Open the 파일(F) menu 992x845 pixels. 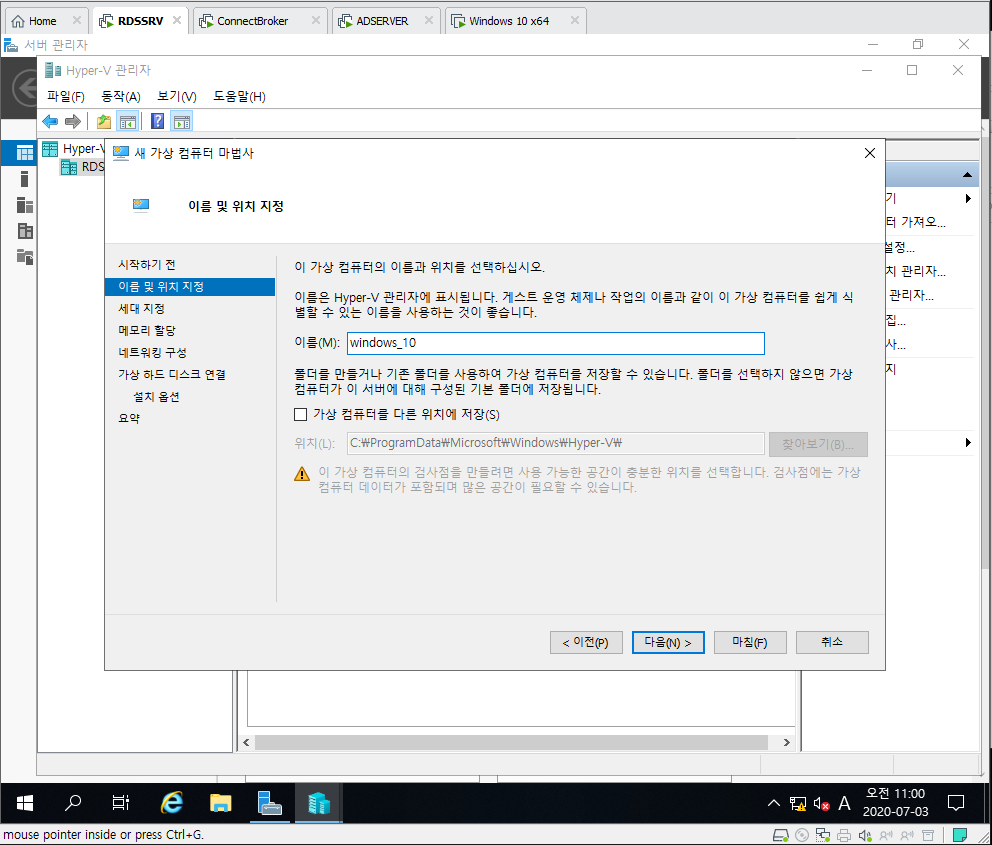point(66,96)
